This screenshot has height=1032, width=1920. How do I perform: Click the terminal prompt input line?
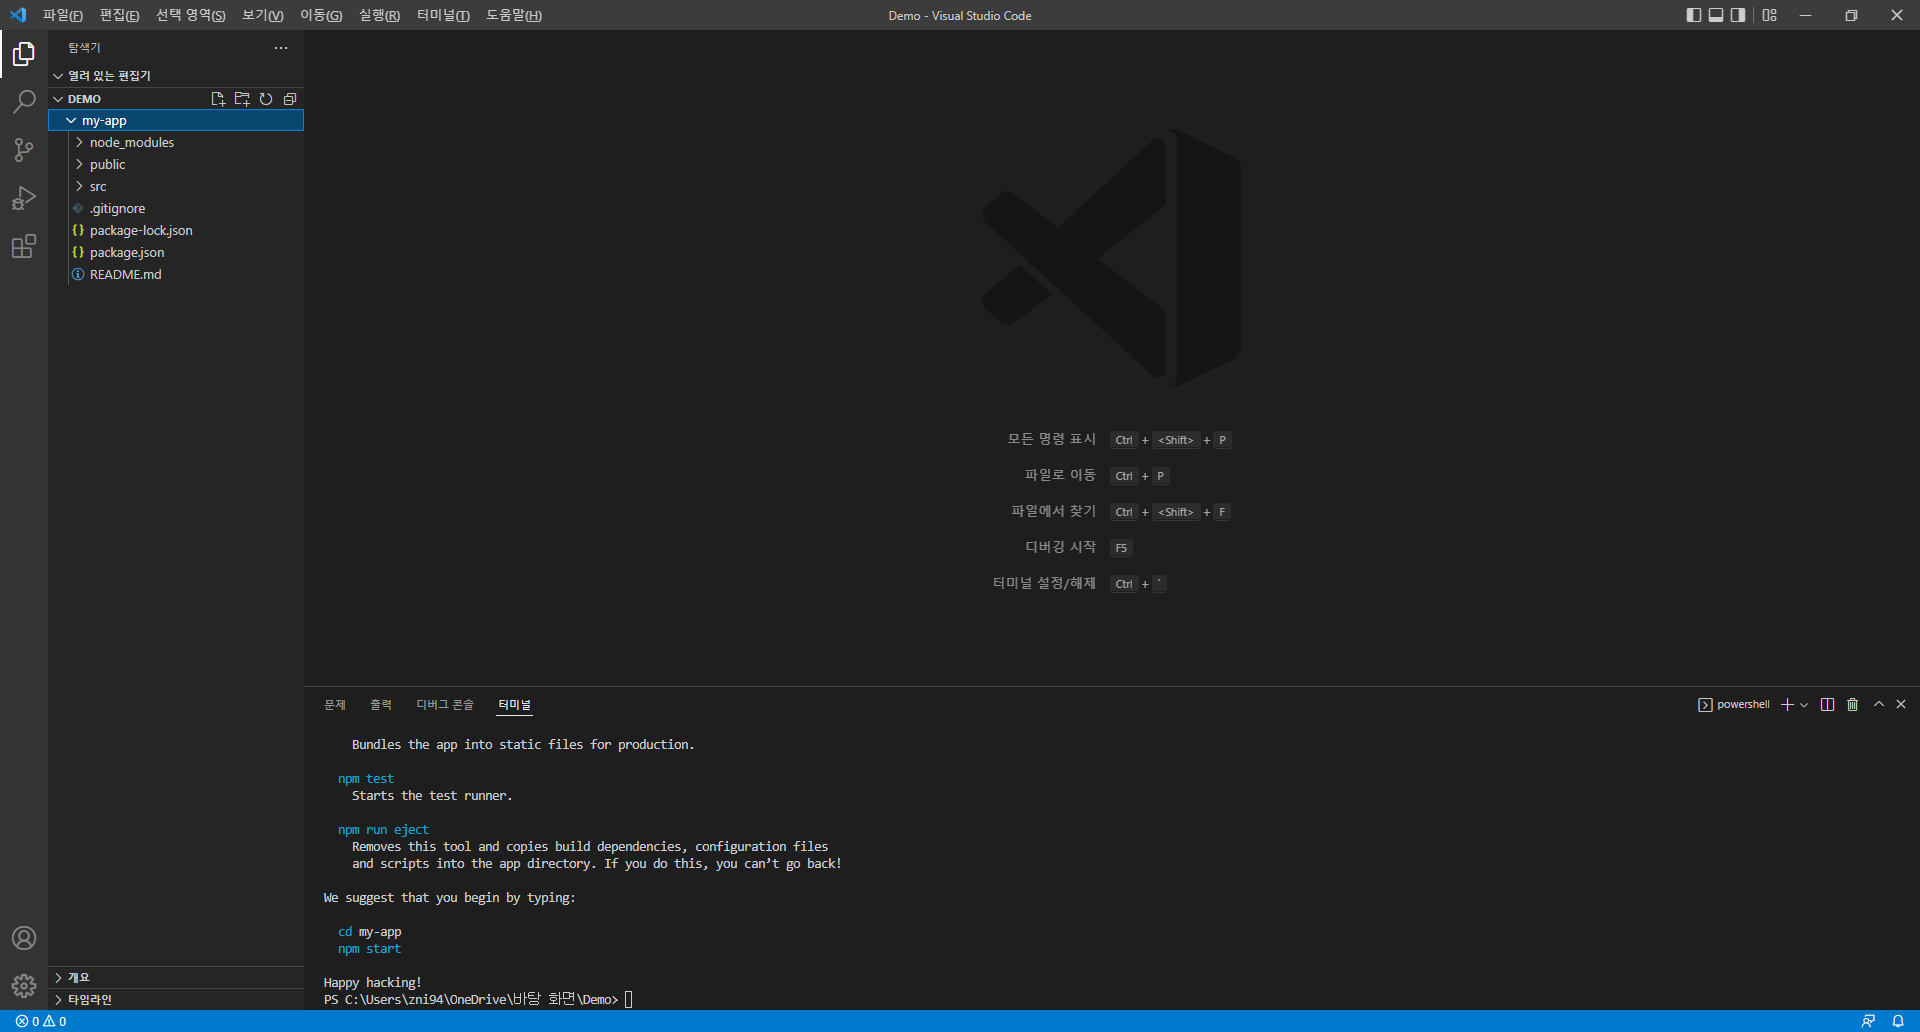(x=478, y=999)
